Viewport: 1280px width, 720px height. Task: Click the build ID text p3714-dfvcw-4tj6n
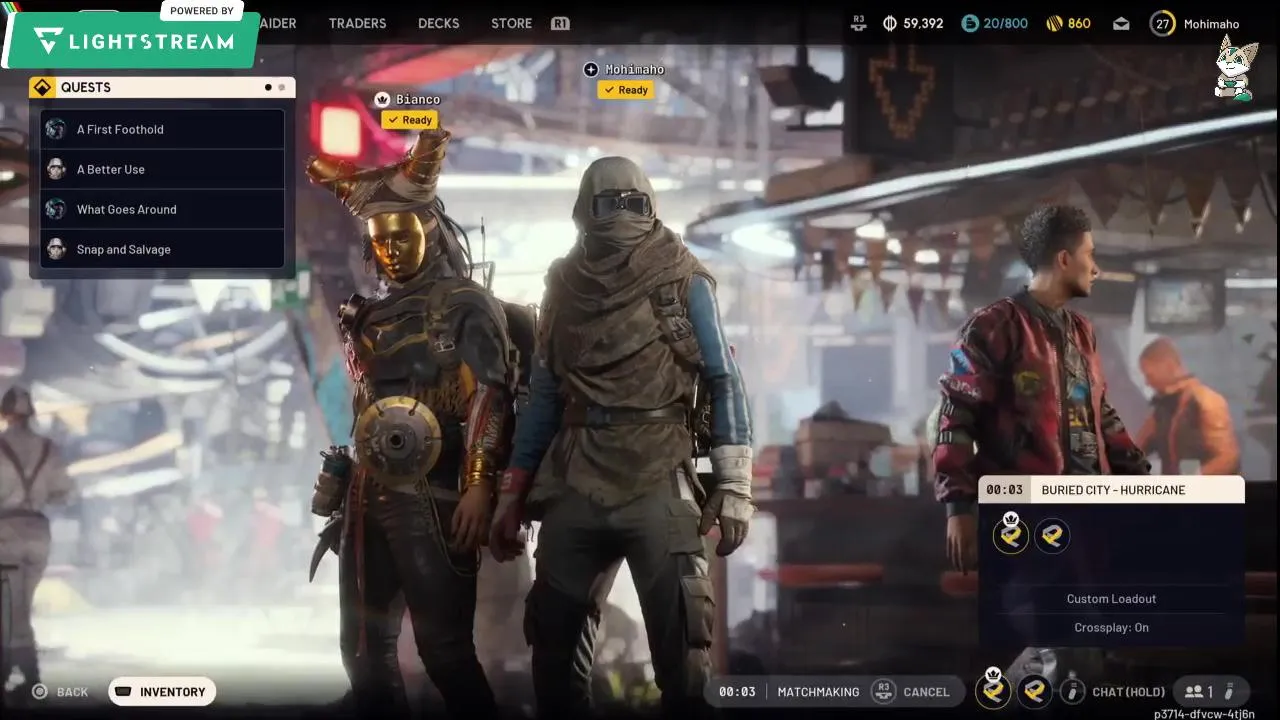1204,714
